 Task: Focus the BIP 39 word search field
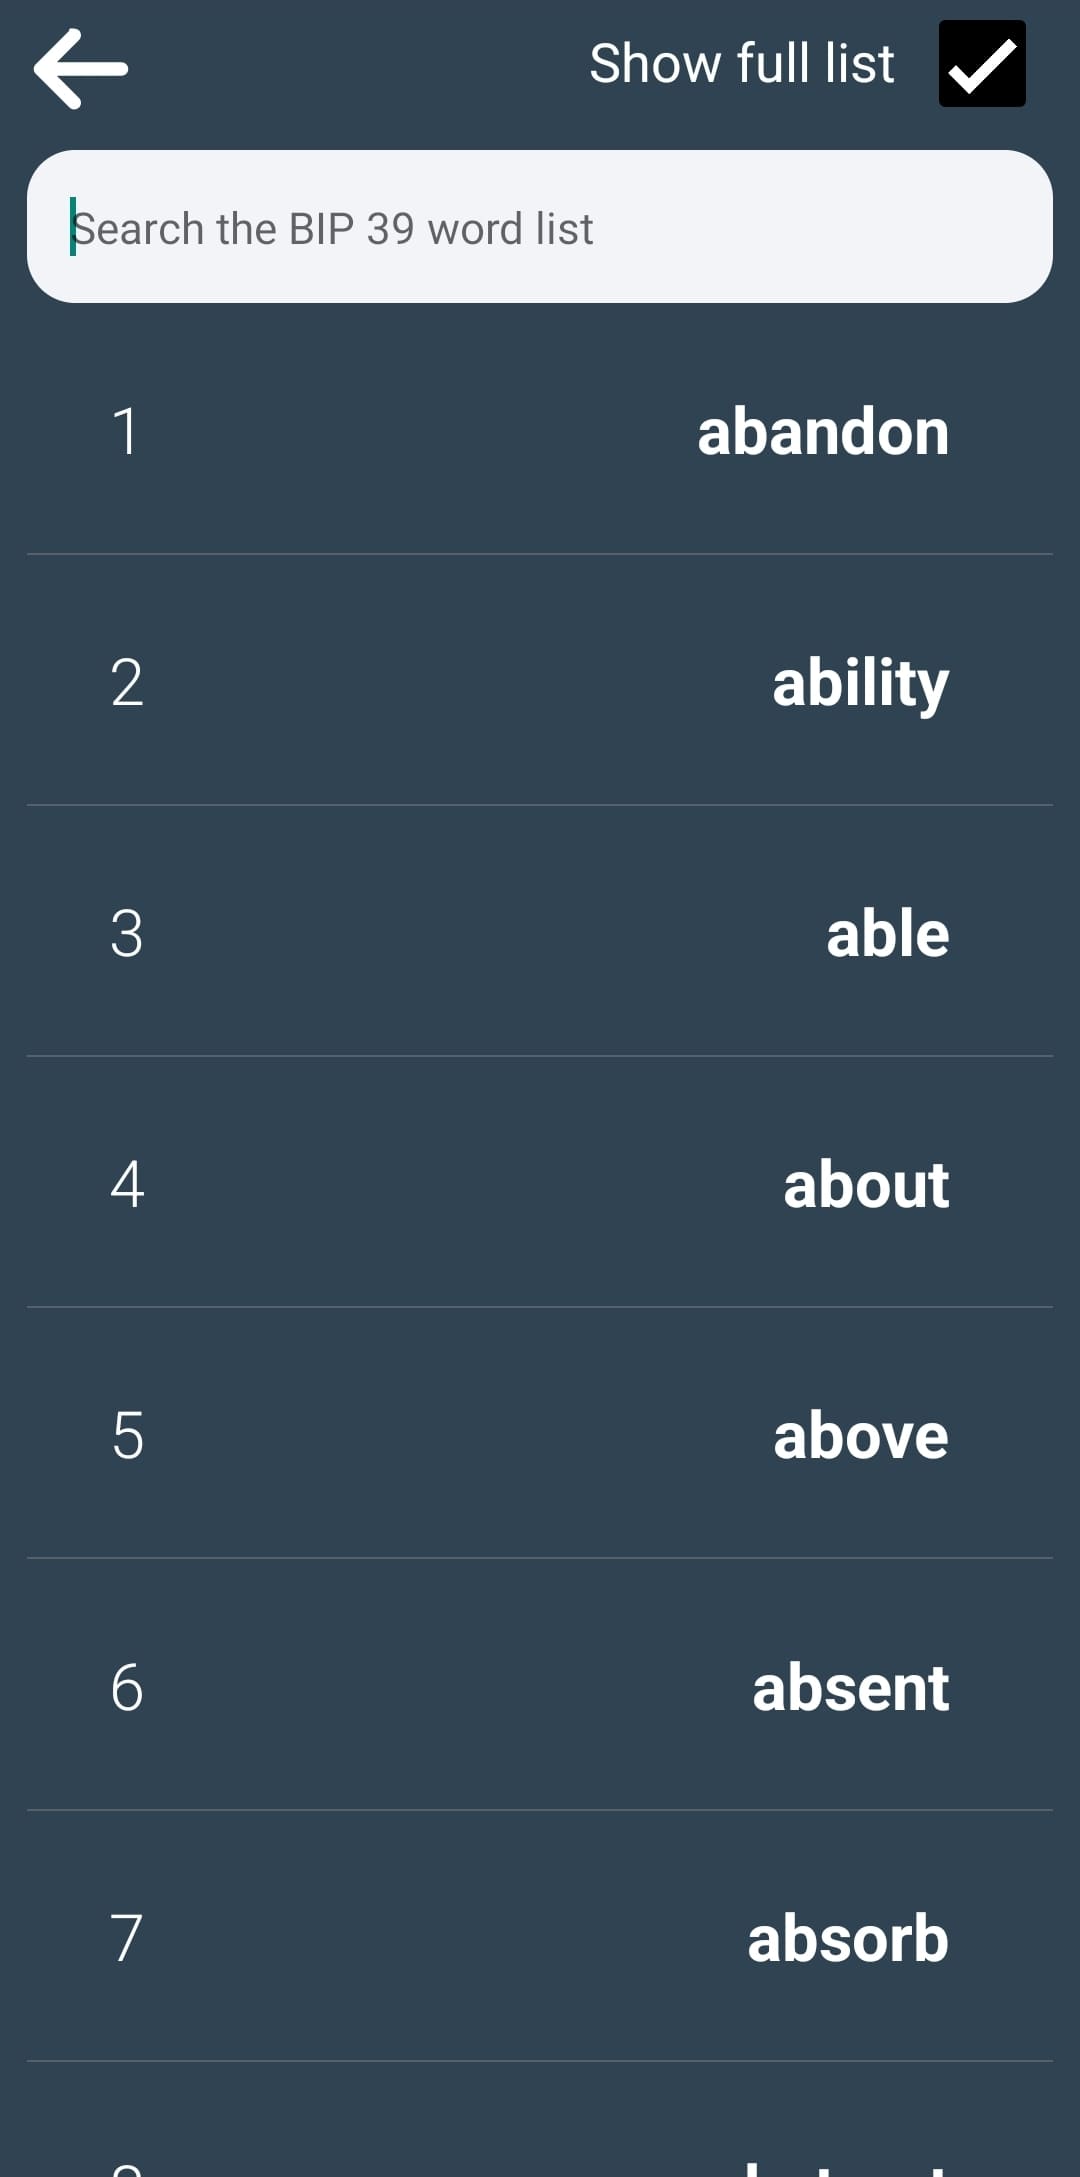400,228
